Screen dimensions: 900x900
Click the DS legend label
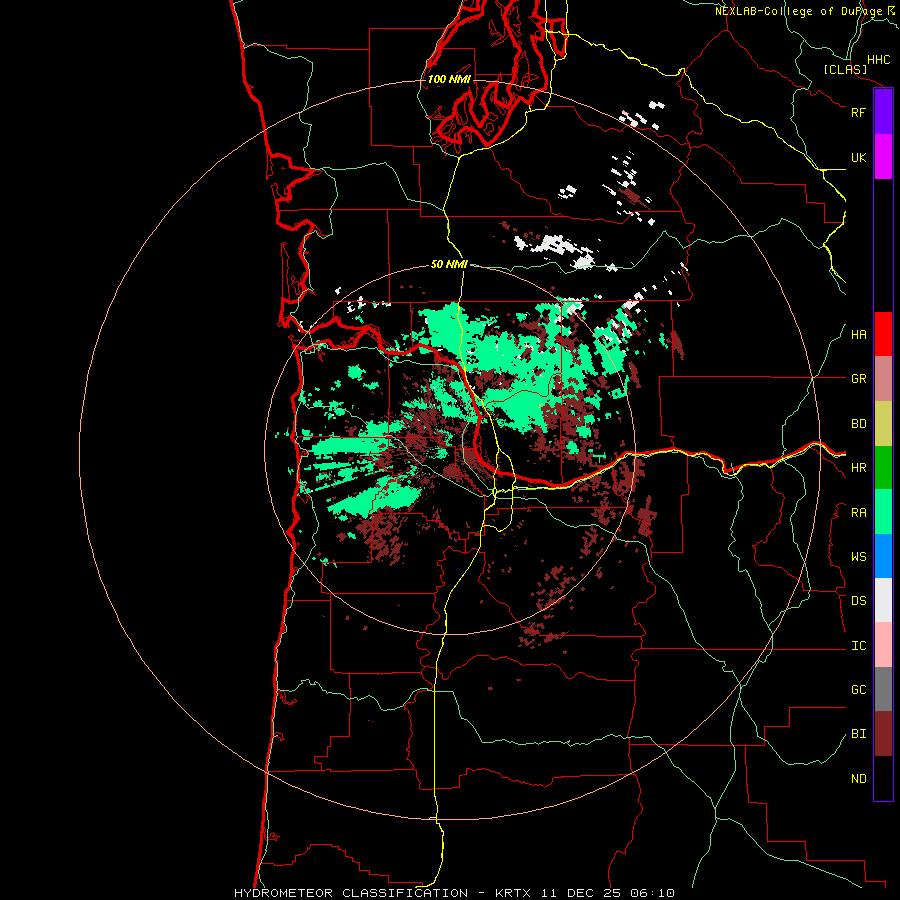click(x=858, y=601)
